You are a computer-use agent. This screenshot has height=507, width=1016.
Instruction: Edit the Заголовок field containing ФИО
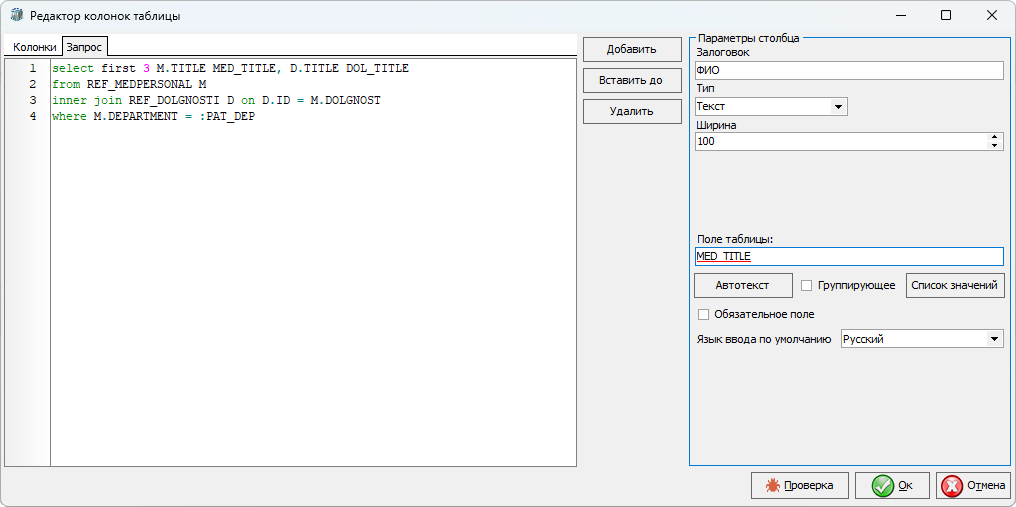pos(848,69)
